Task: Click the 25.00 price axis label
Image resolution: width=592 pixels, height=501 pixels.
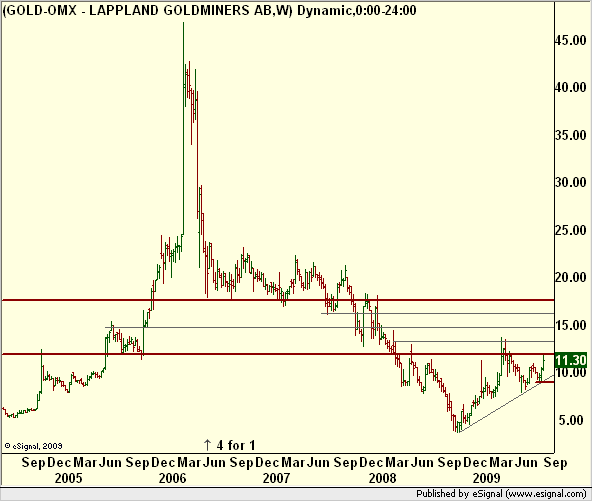Action: [x=570, y=230]
